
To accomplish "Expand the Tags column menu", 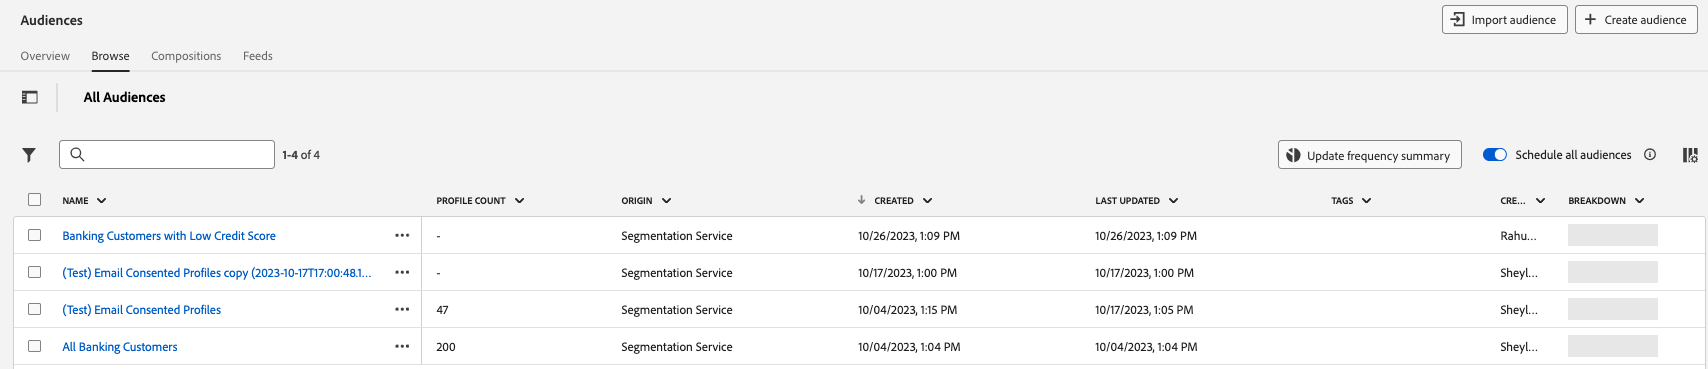I will [1366, 201].
